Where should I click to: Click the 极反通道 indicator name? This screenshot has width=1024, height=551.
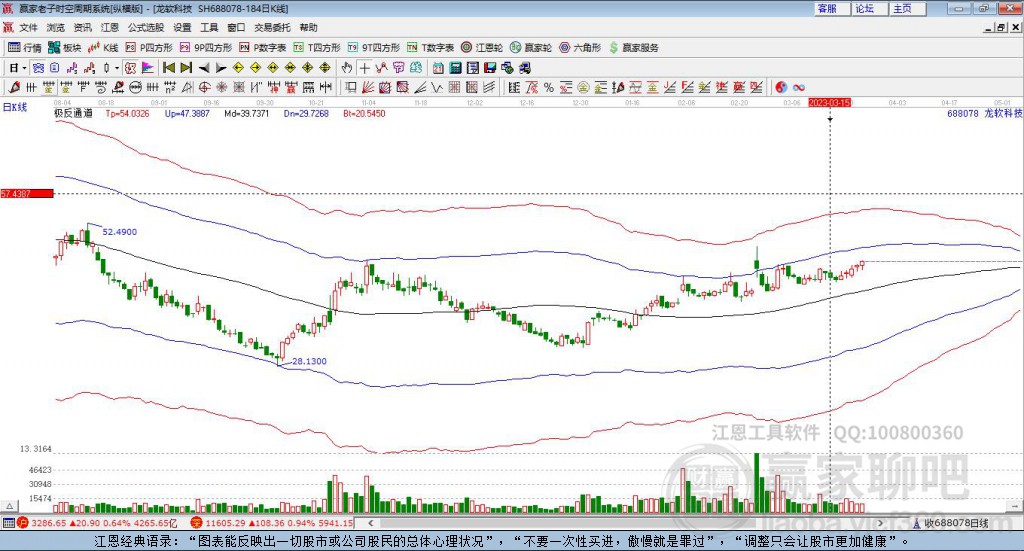click(x=73, y=113)
